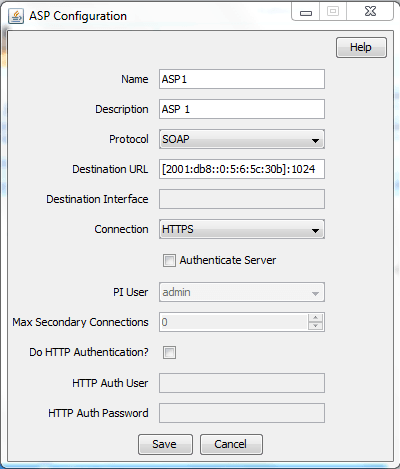Click the PI User label
The width and height of the screenshot is (400, 469).
pyautogui.click(x=131, y=292)
